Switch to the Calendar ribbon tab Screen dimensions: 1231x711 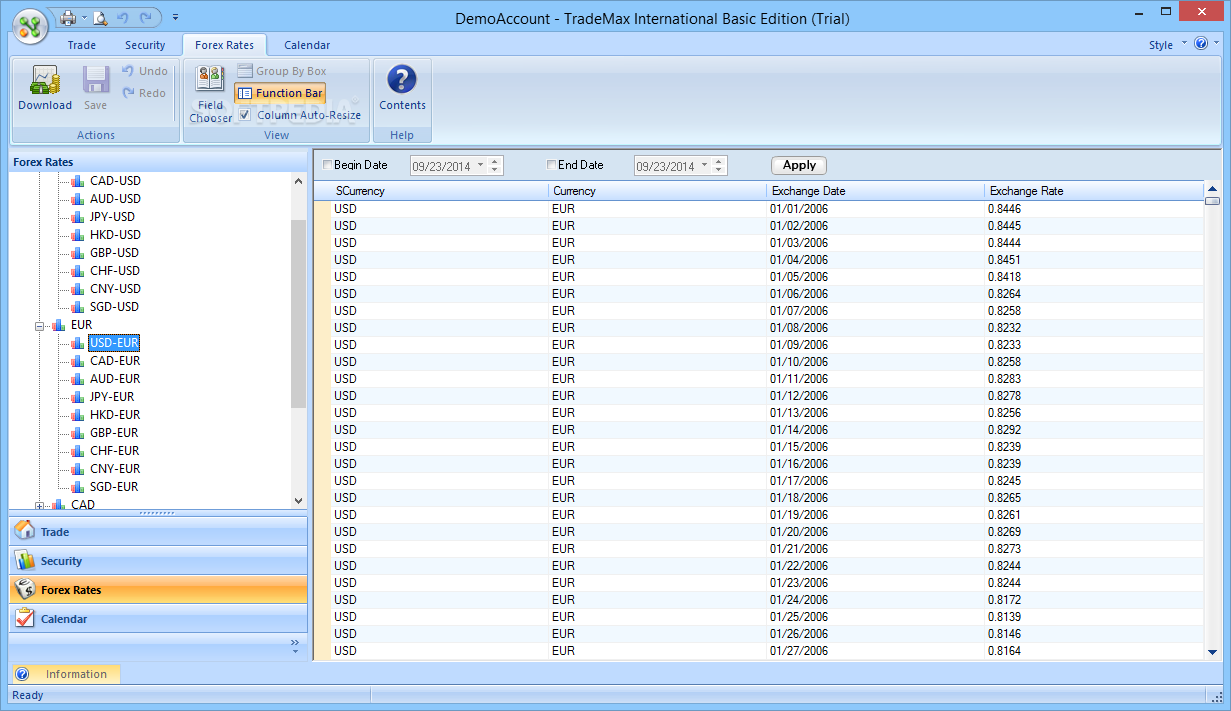(x=307, y=45)
